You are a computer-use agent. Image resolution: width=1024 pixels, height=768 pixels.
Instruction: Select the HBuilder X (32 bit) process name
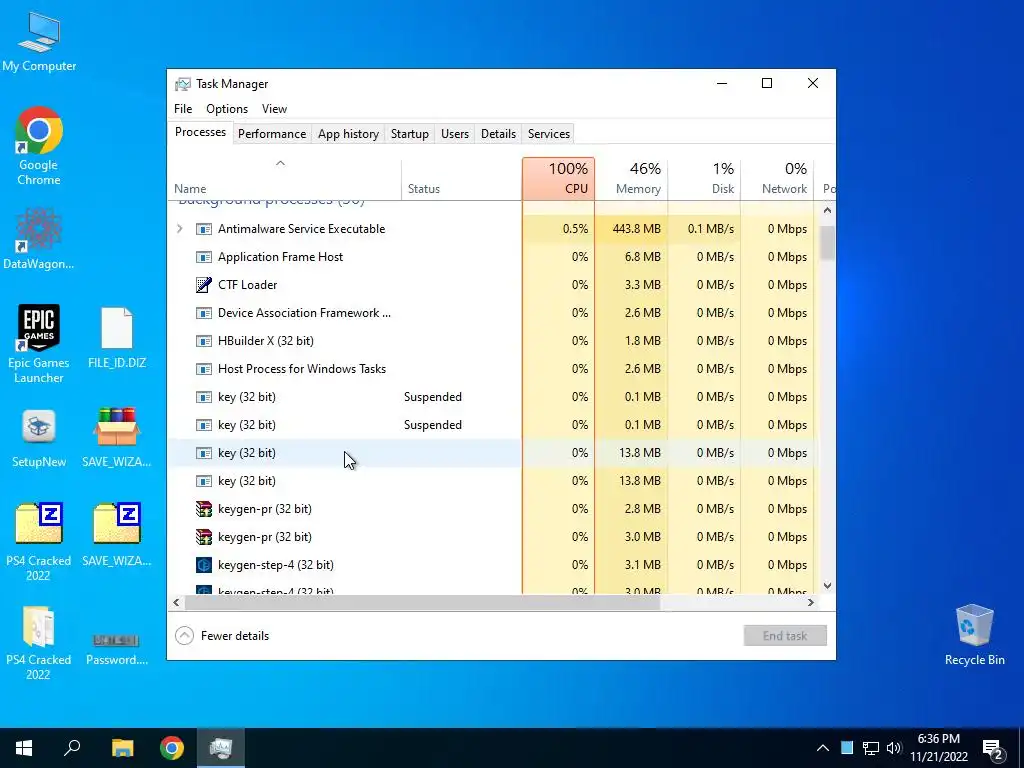coord(266,341)
